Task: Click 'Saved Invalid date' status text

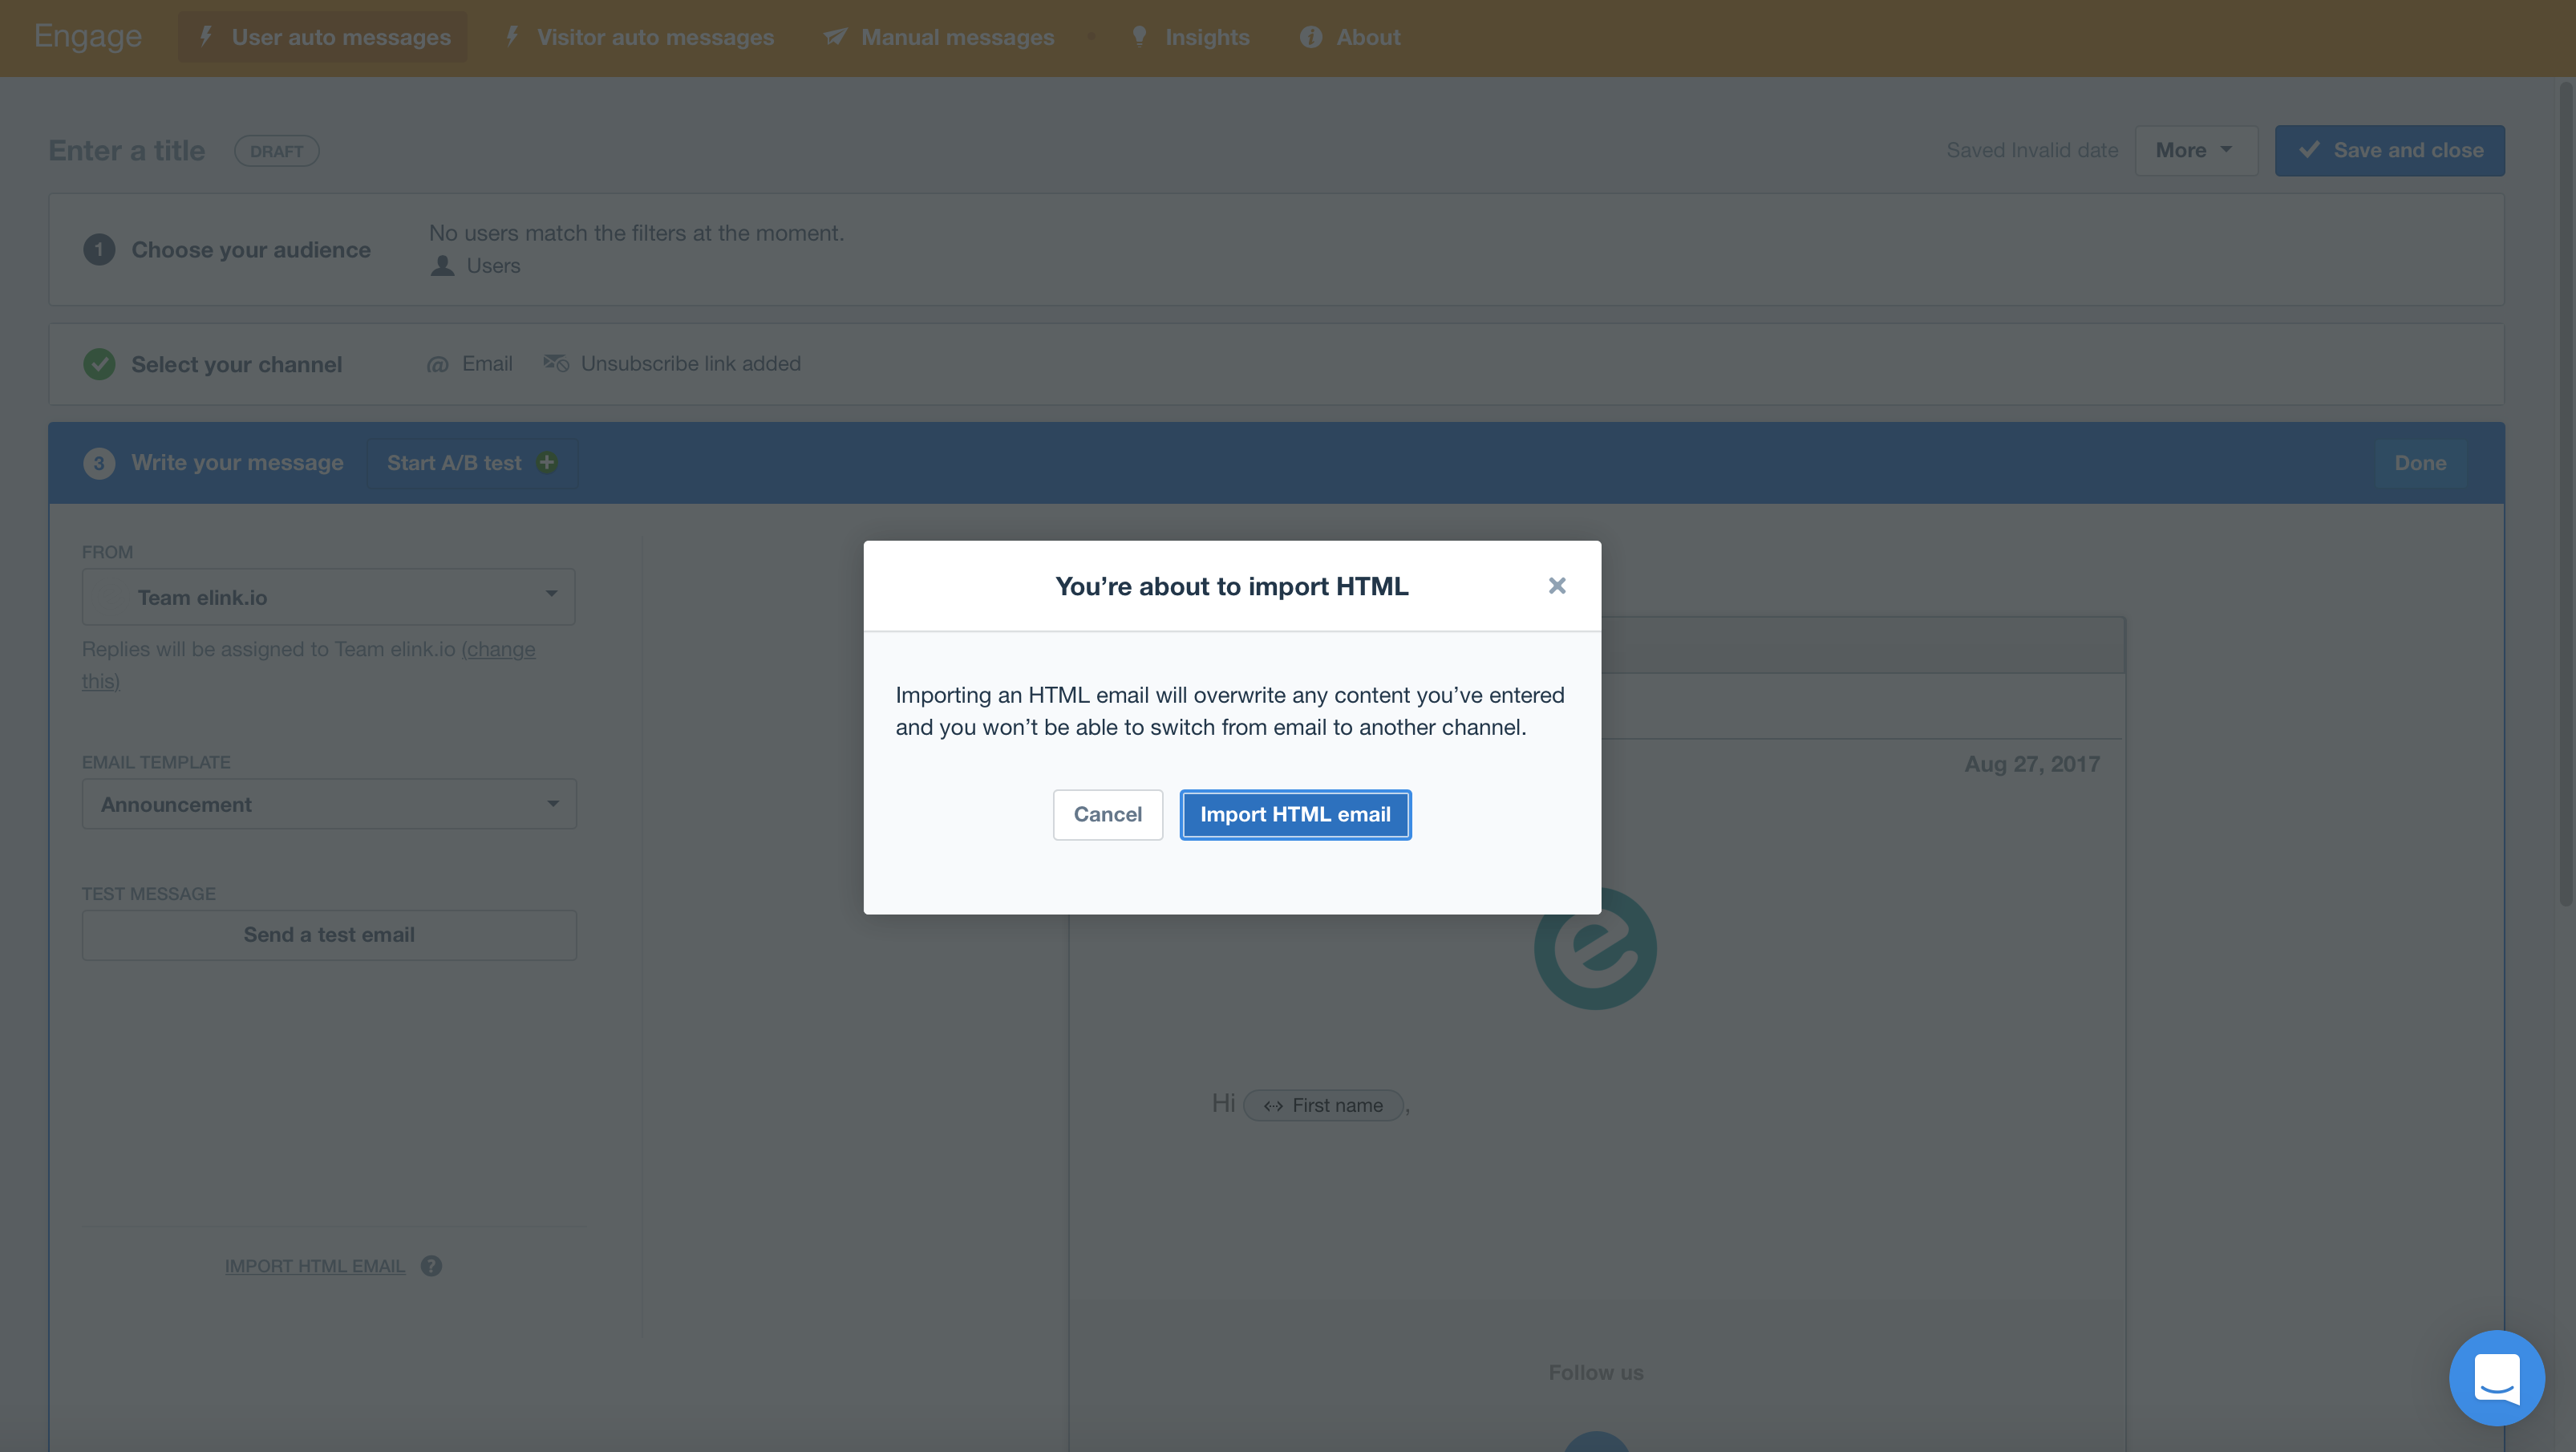Action: [2032, 150]
